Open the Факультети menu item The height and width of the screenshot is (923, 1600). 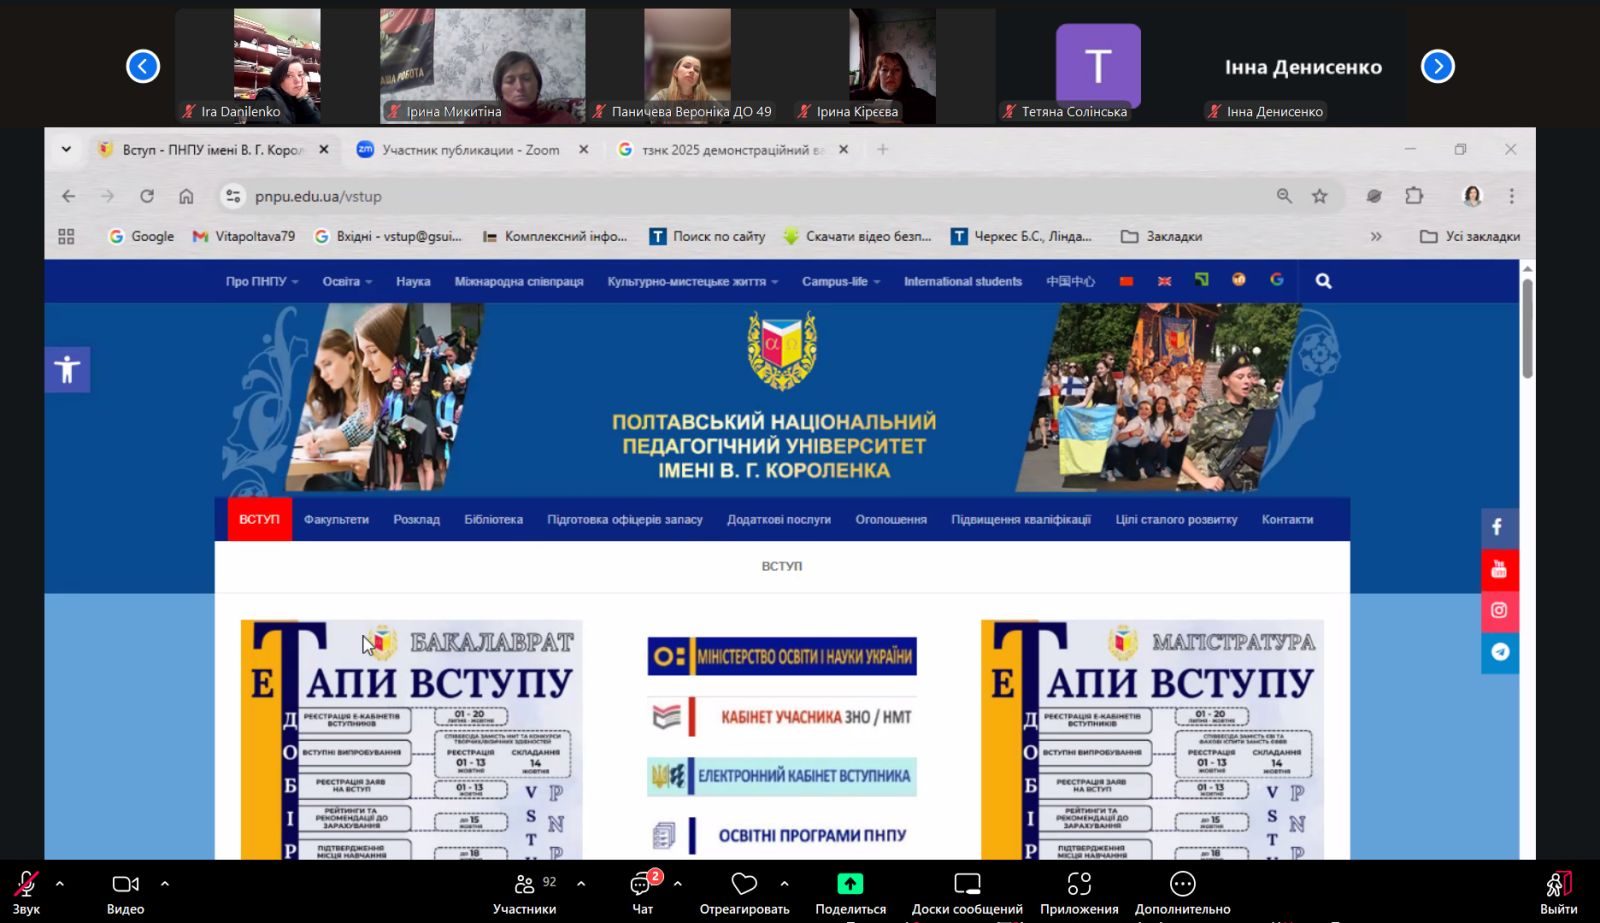[x=336, y=520]
